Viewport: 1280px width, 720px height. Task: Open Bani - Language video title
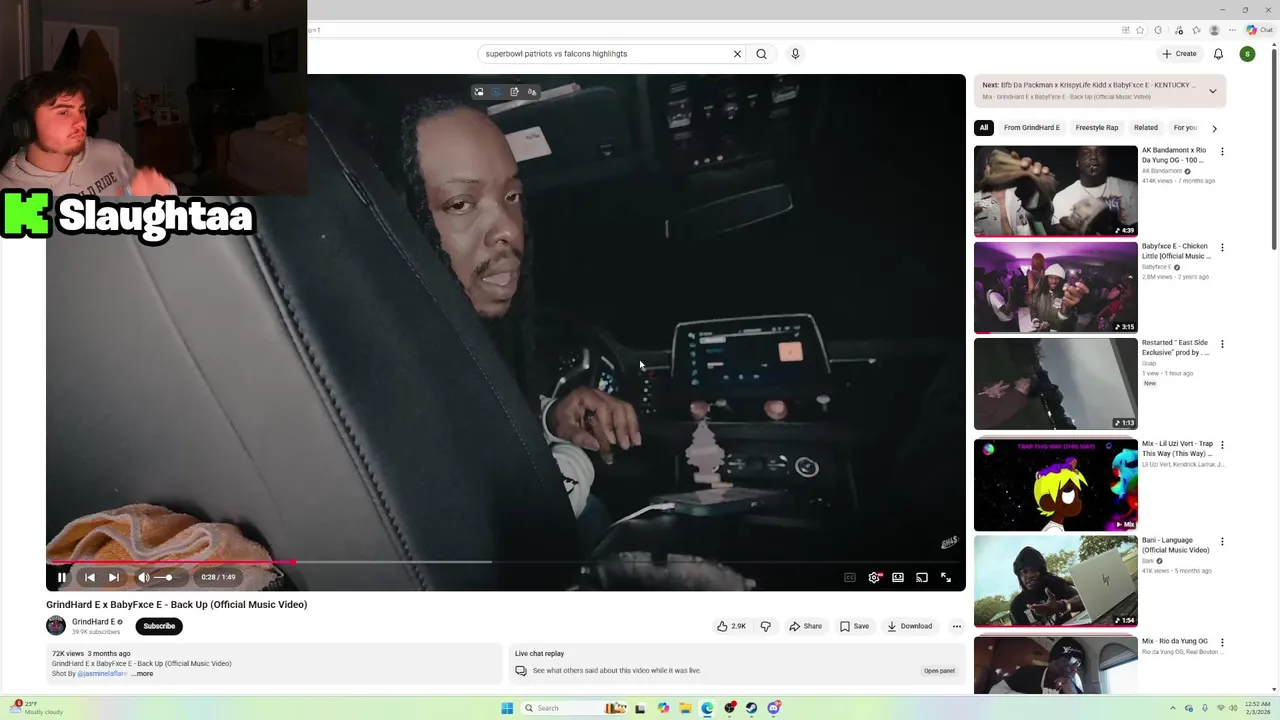tap(1176, 545)
